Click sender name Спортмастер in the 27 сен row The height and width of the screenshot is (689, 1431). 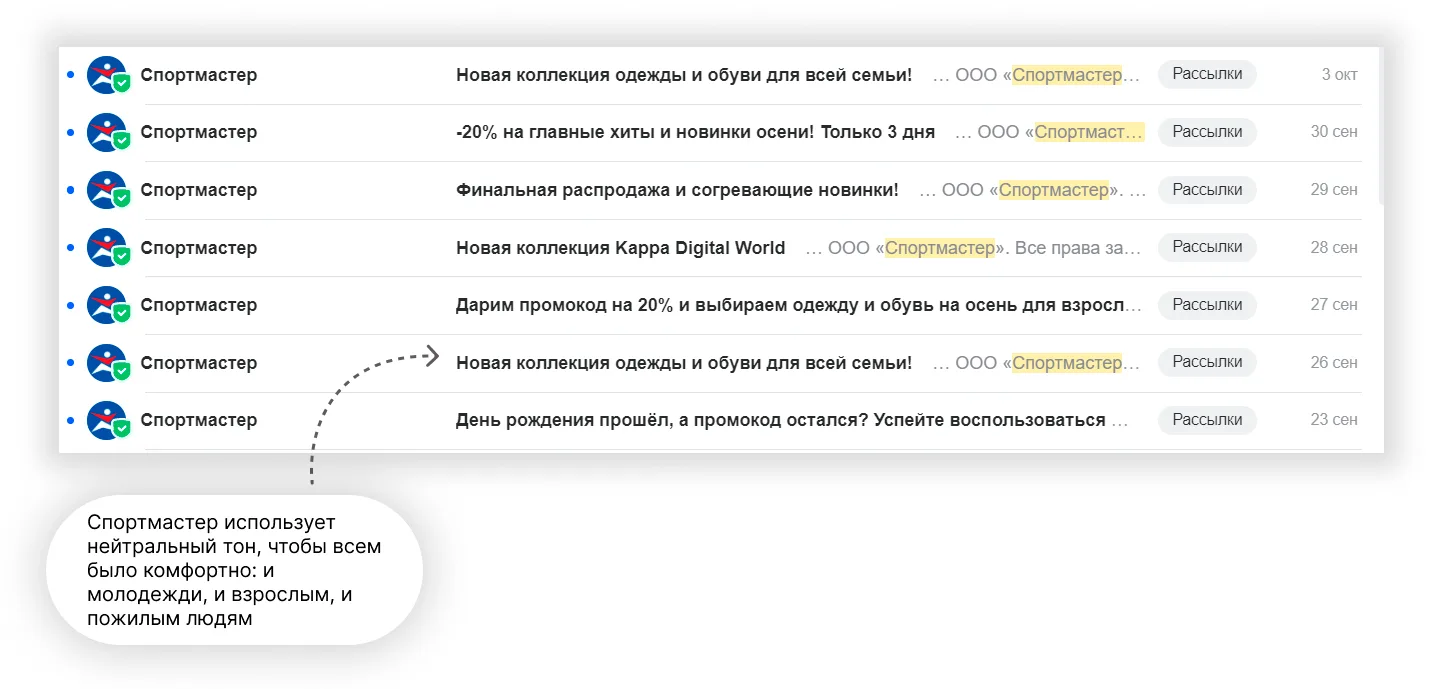pos(199,305)
